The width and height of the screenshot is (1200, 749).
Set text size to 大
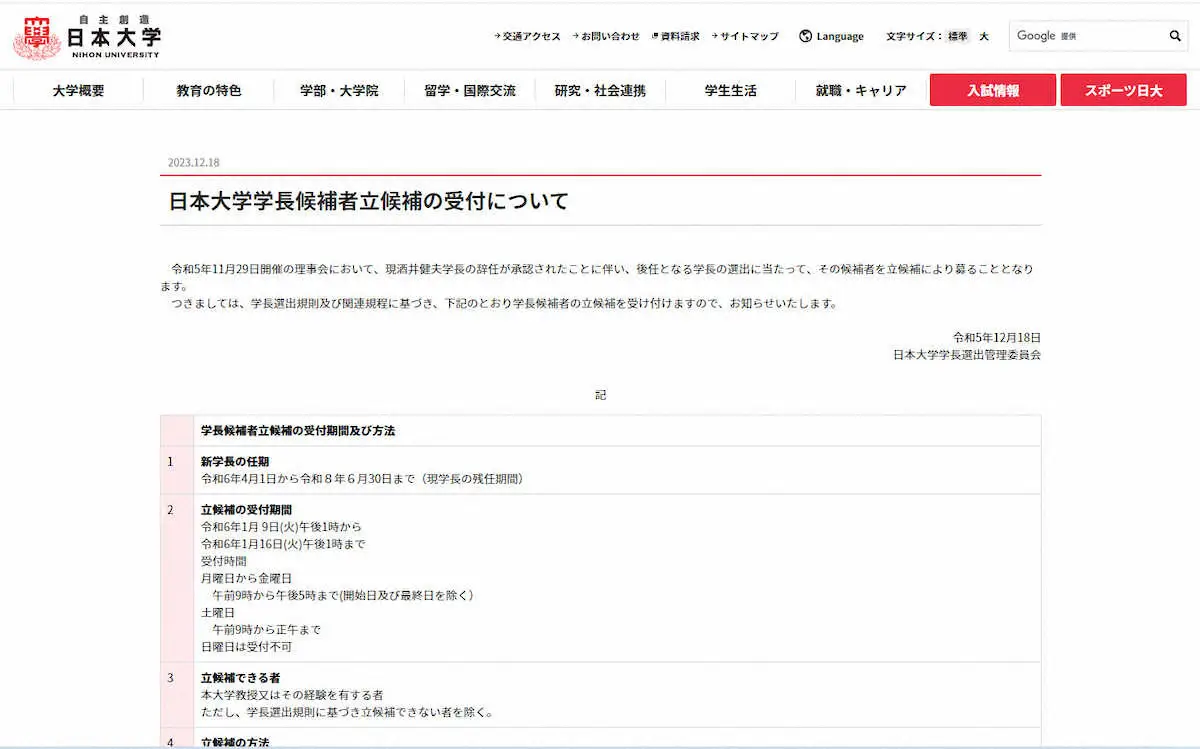(984, 36)
